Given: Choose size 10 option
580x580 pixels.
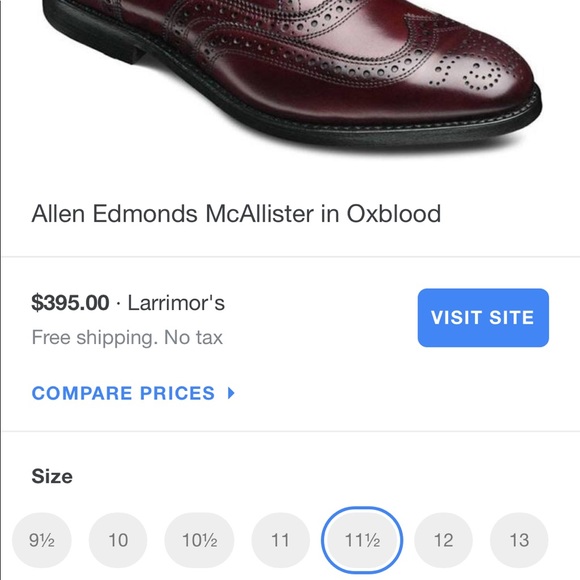Looking at the screenshot, I should (x=118, y=540).
